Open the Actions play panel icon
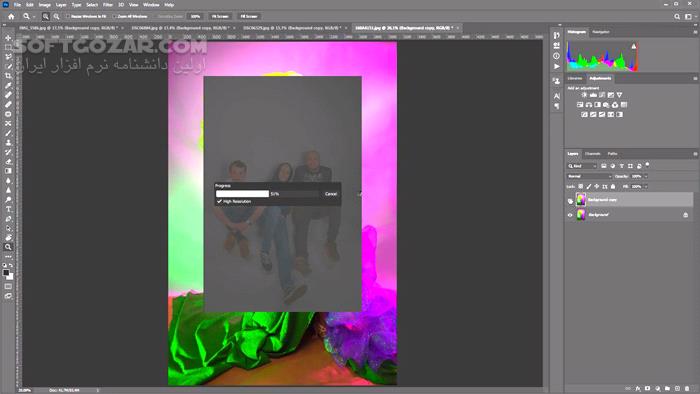Viewport: 700px width, 394px height. 556,66
